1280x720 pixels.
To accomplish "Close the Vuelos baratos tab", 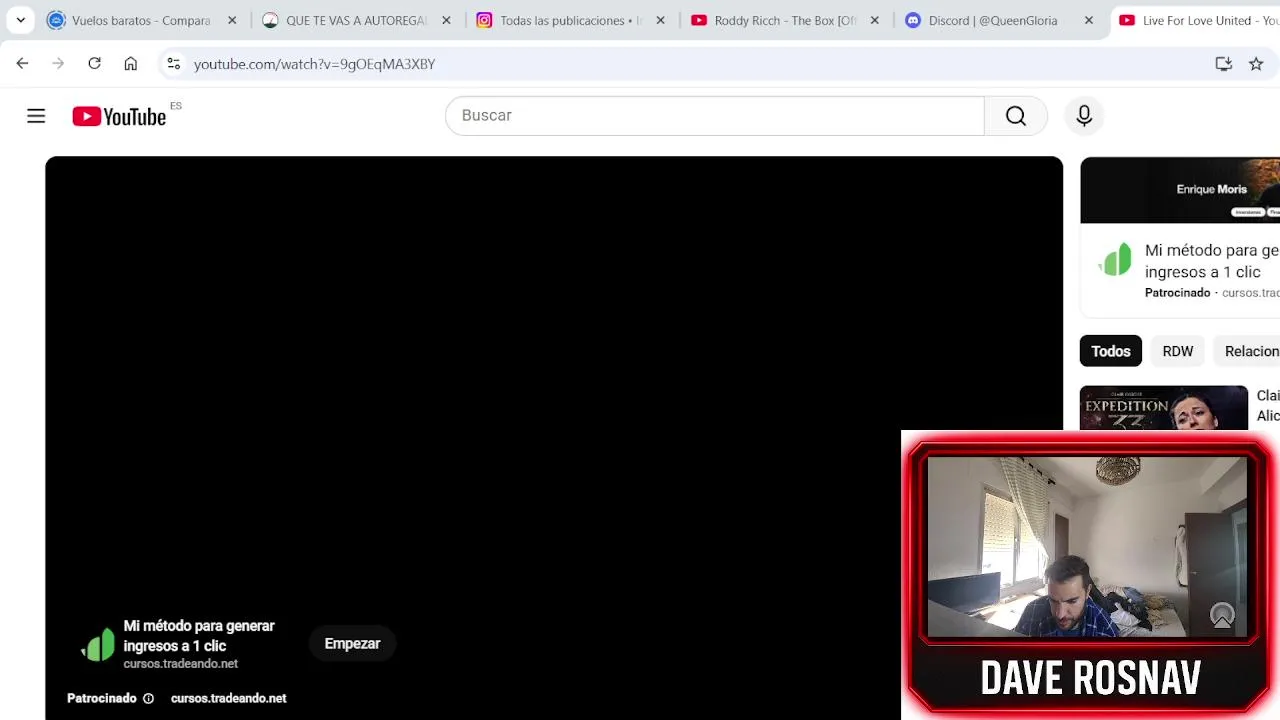I will [x=232, y=20].
